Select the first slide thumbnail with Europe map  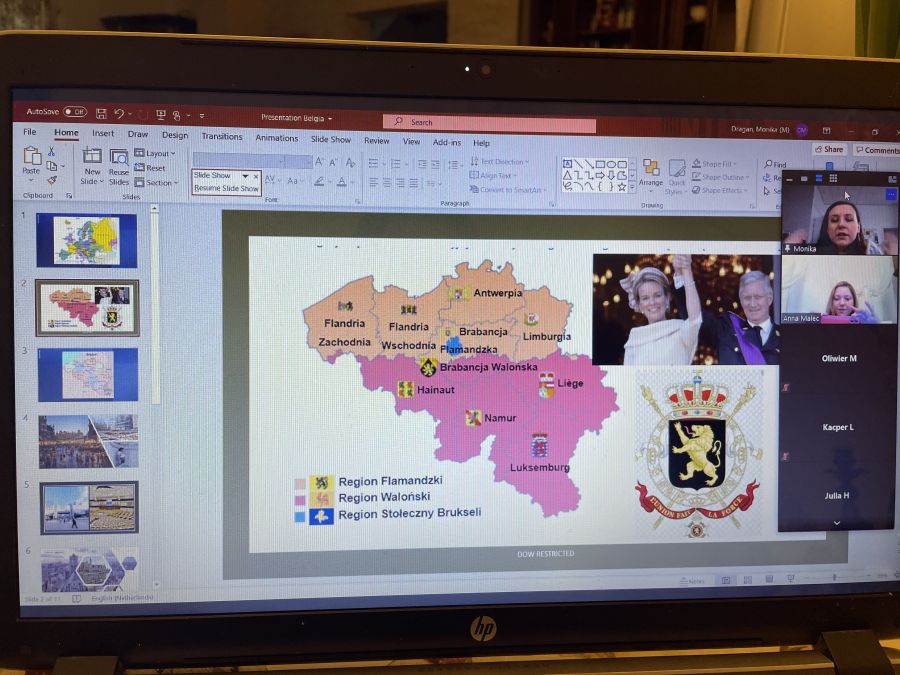(86, 240)
